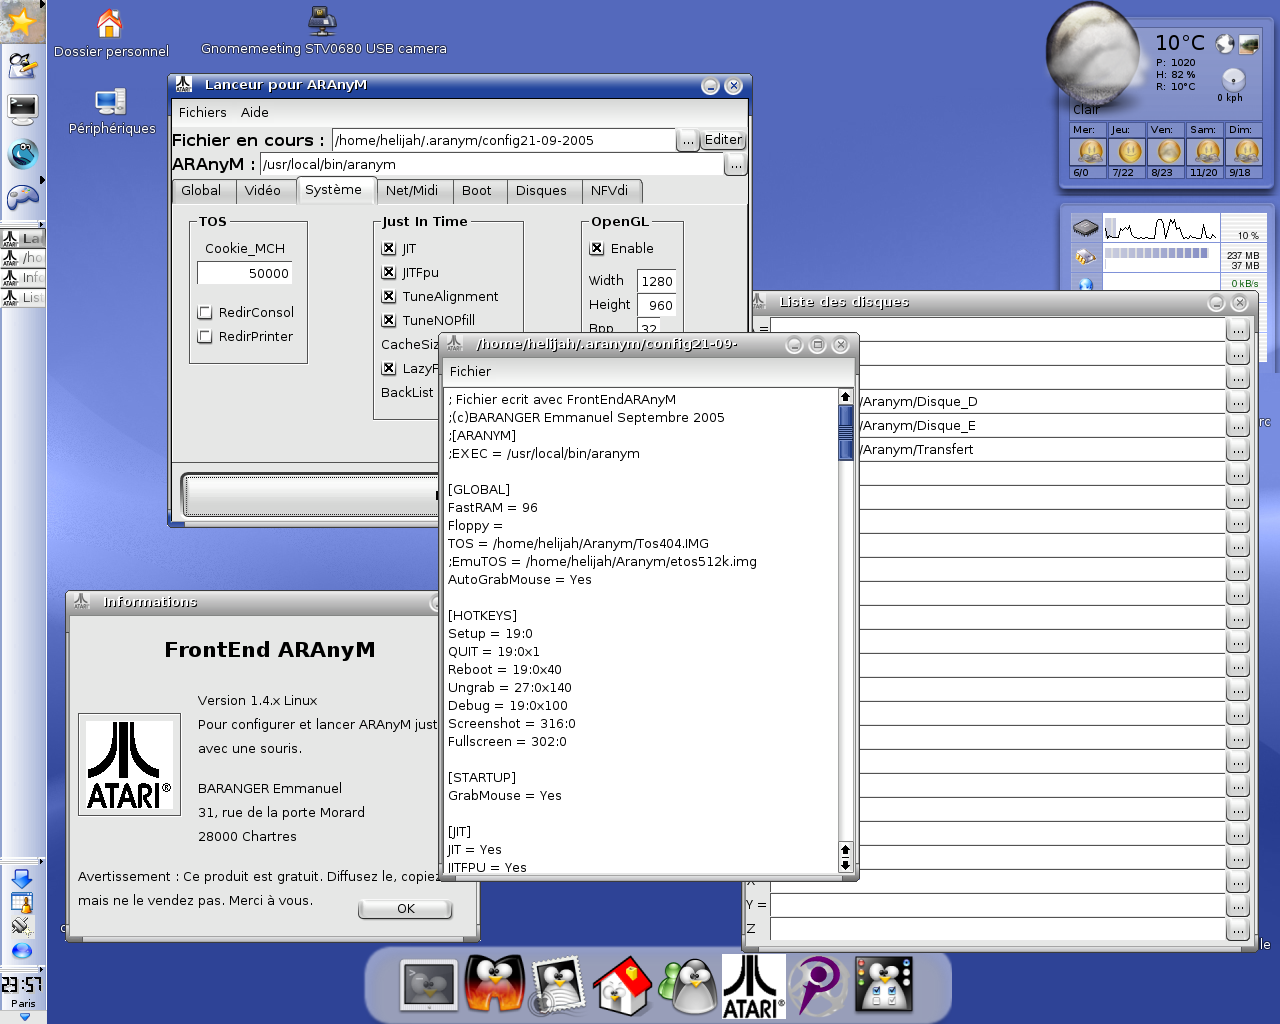Click the Y drive path field in Liste des disques
The height and width of the screenshot is (1024, 1280).
997,905
